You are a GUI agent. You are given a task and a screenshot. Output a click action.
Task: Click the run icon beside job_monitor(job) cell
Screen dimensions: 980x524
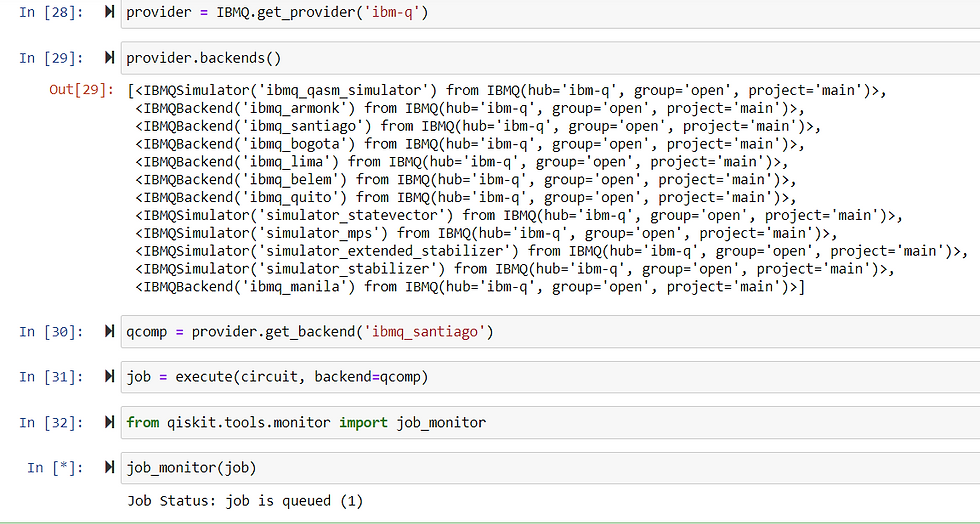109,468
